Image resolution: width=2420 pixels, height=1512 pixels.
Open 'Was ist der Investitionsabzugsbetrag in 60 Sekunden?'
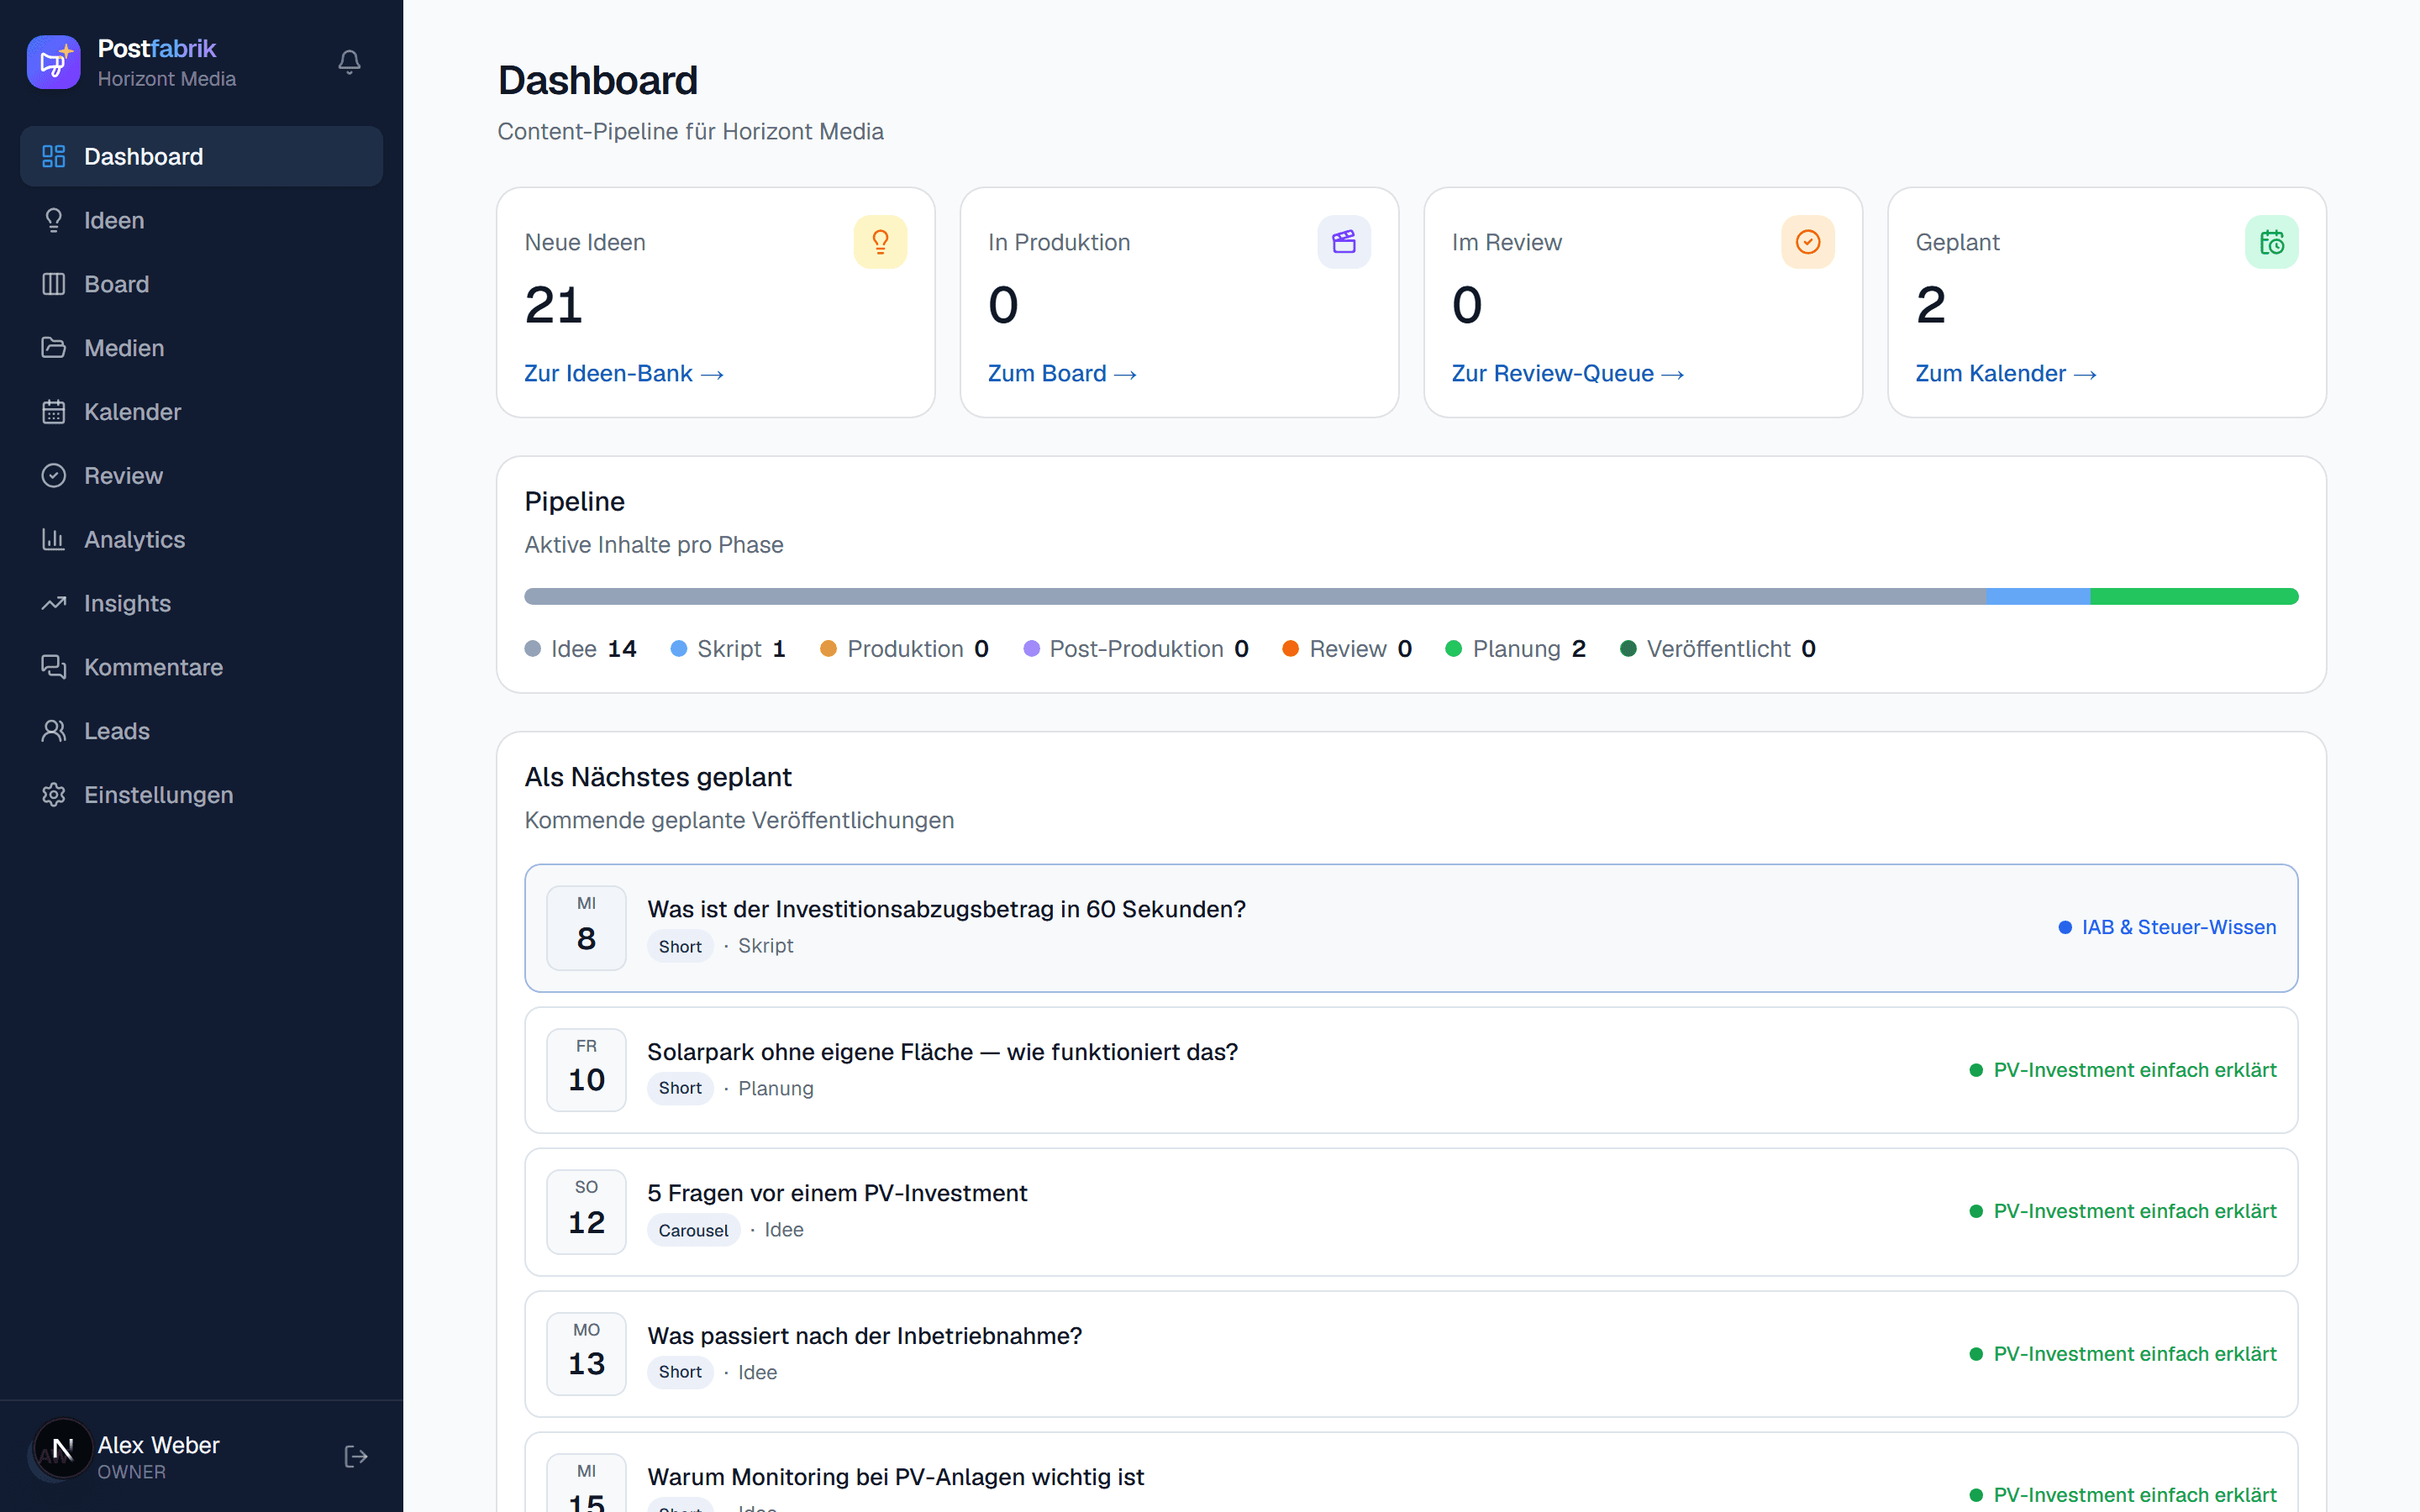coord(1411,928)
